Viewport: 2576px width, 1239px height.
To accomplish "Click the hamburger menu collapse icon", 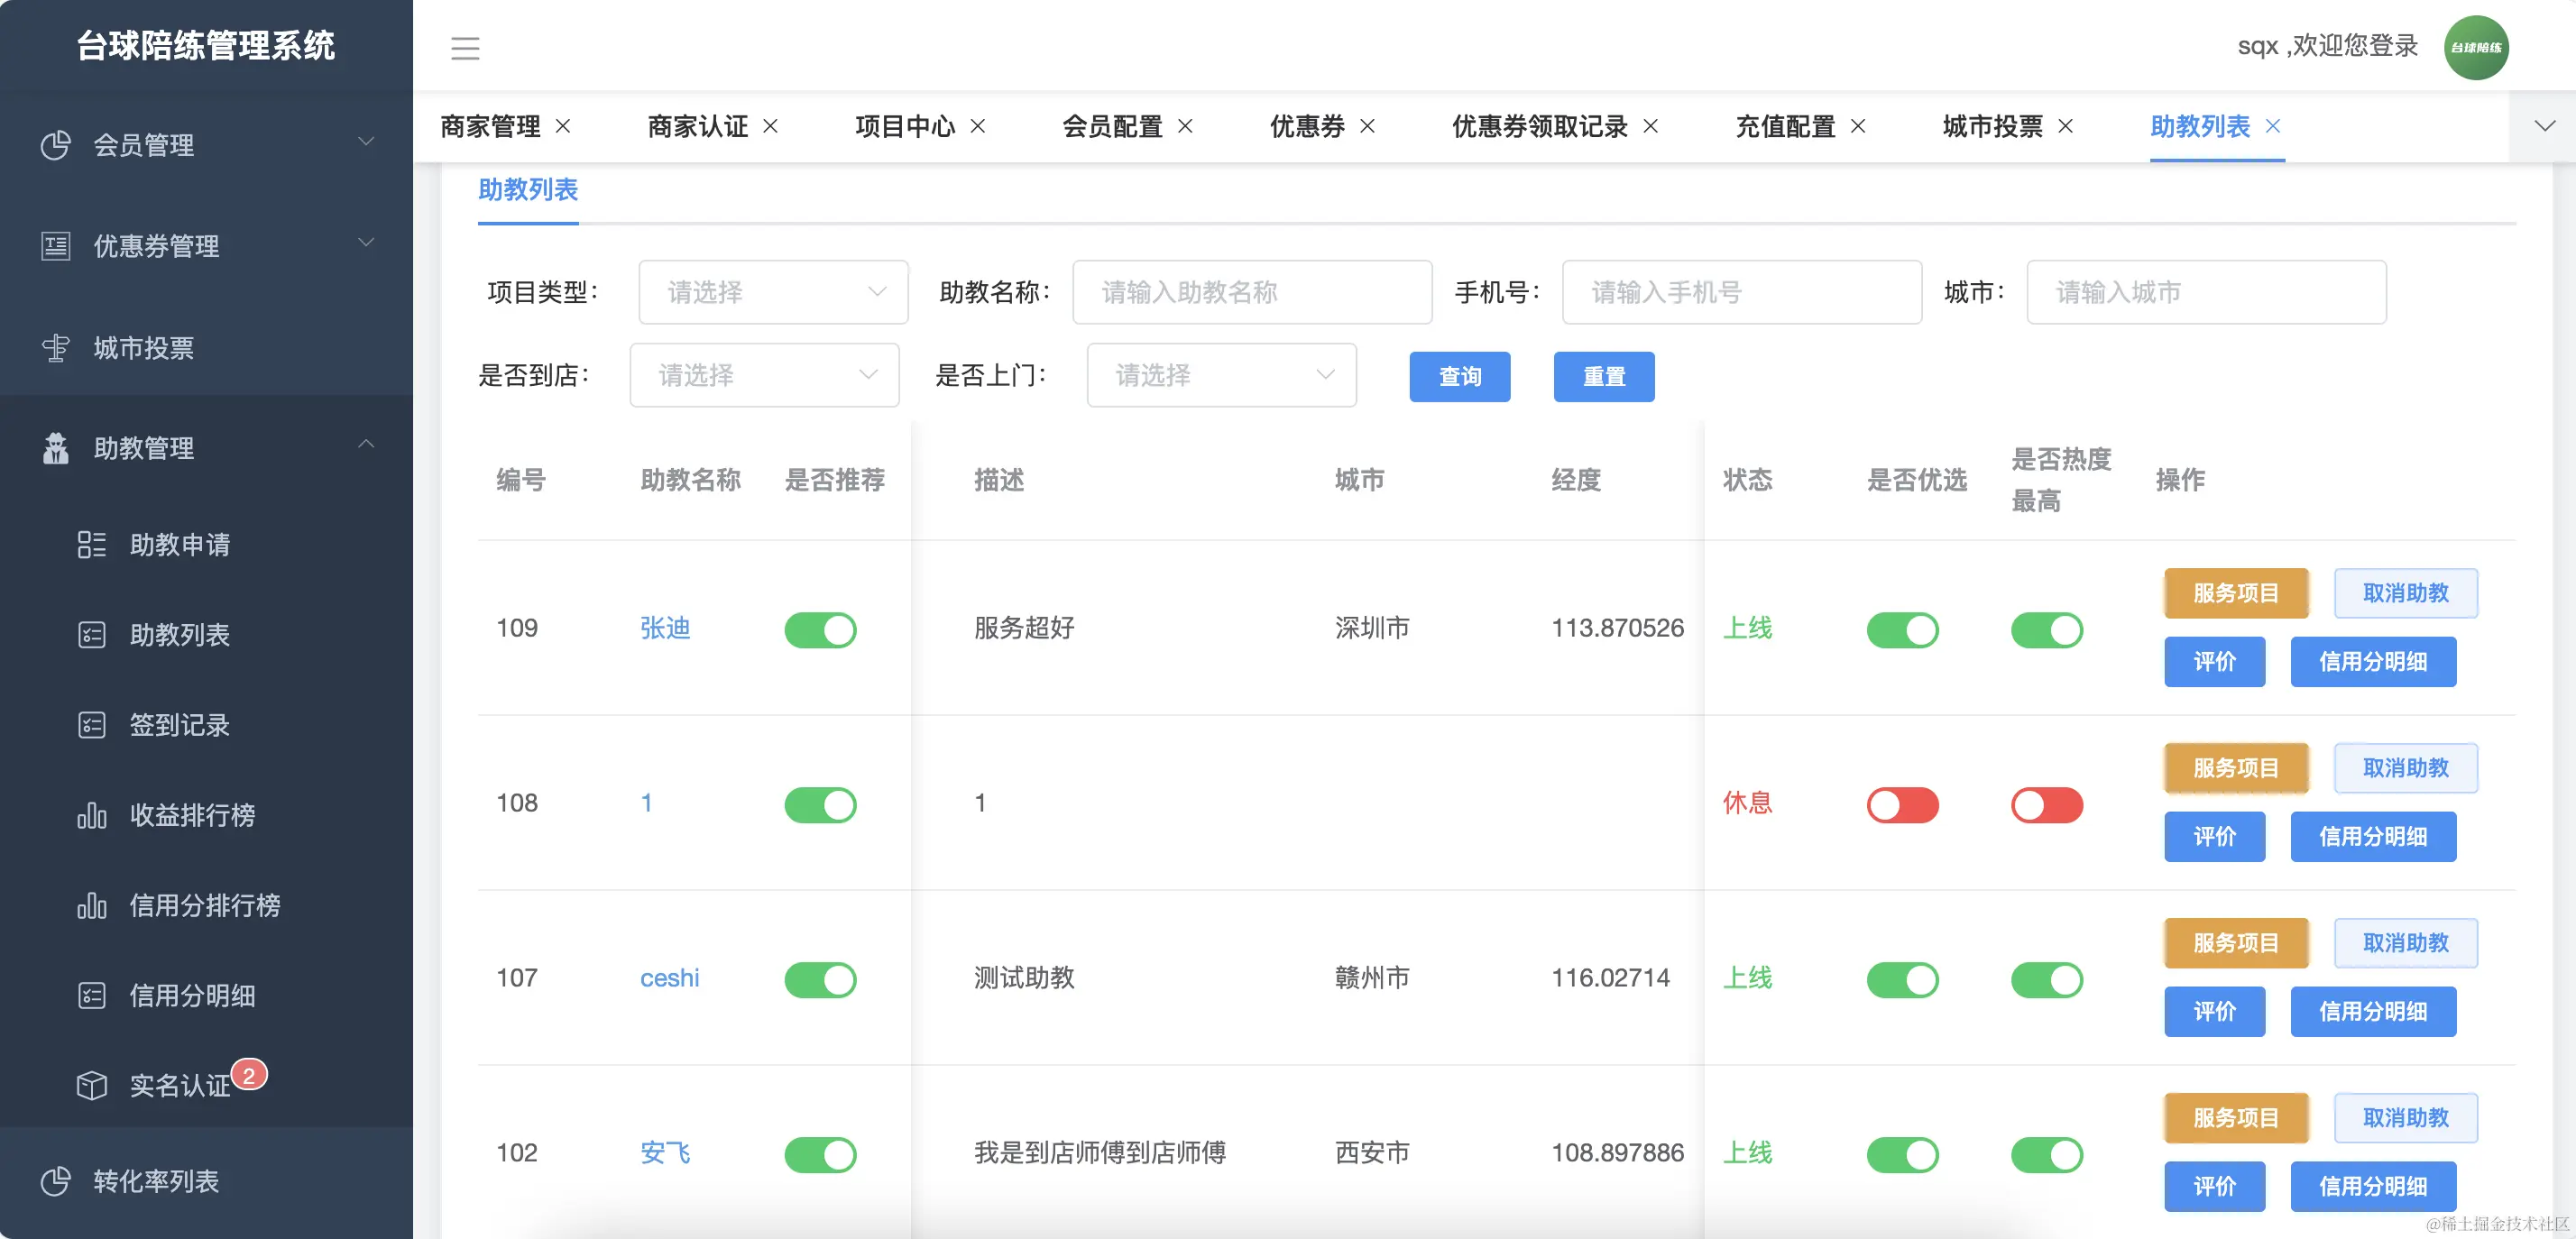I will (465, 47).
